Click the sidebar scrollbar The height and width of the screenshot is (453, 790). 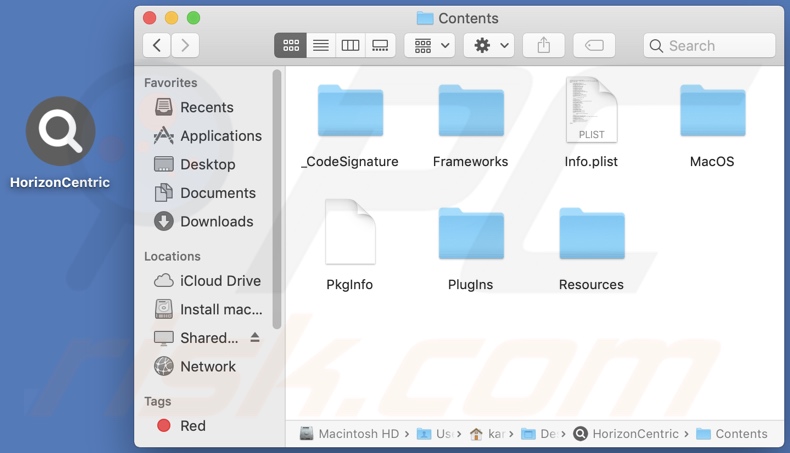coord(276,200)
